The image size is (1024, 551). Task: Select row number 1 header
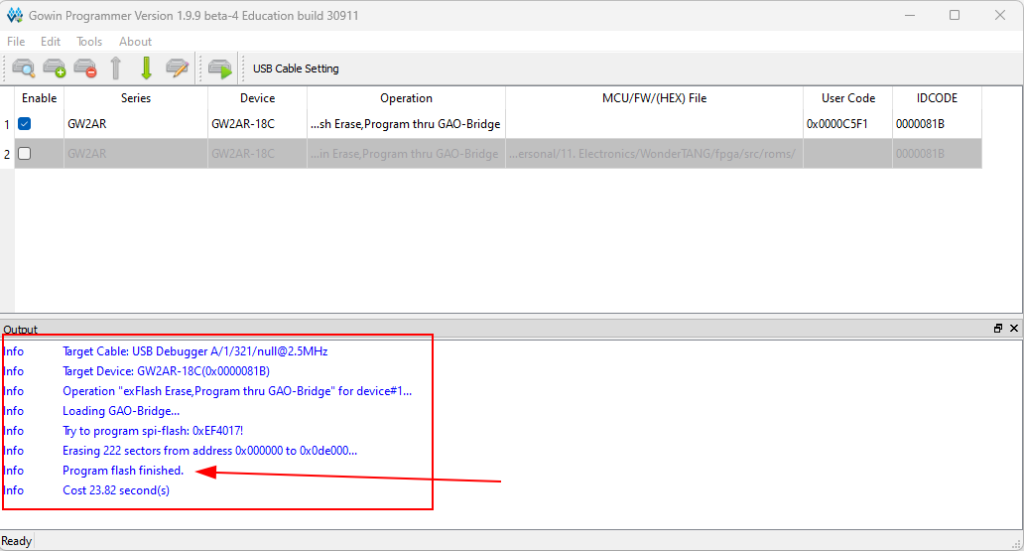pyautogui.click(x=7, y=124)
